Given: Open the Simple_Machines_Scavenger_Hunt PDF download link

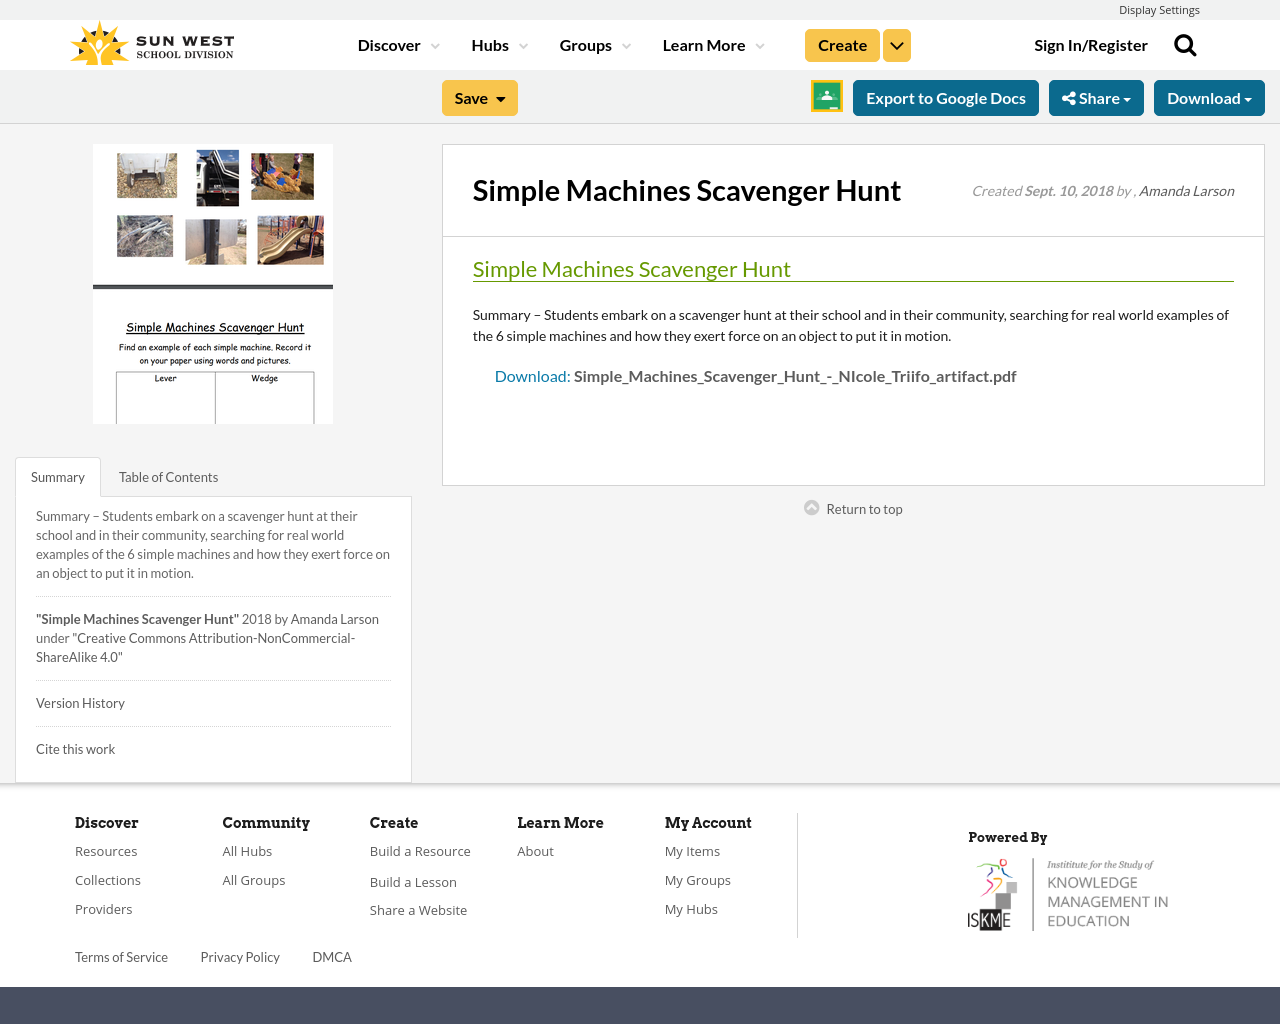Looking at the screenshot, I should point(795,375).
